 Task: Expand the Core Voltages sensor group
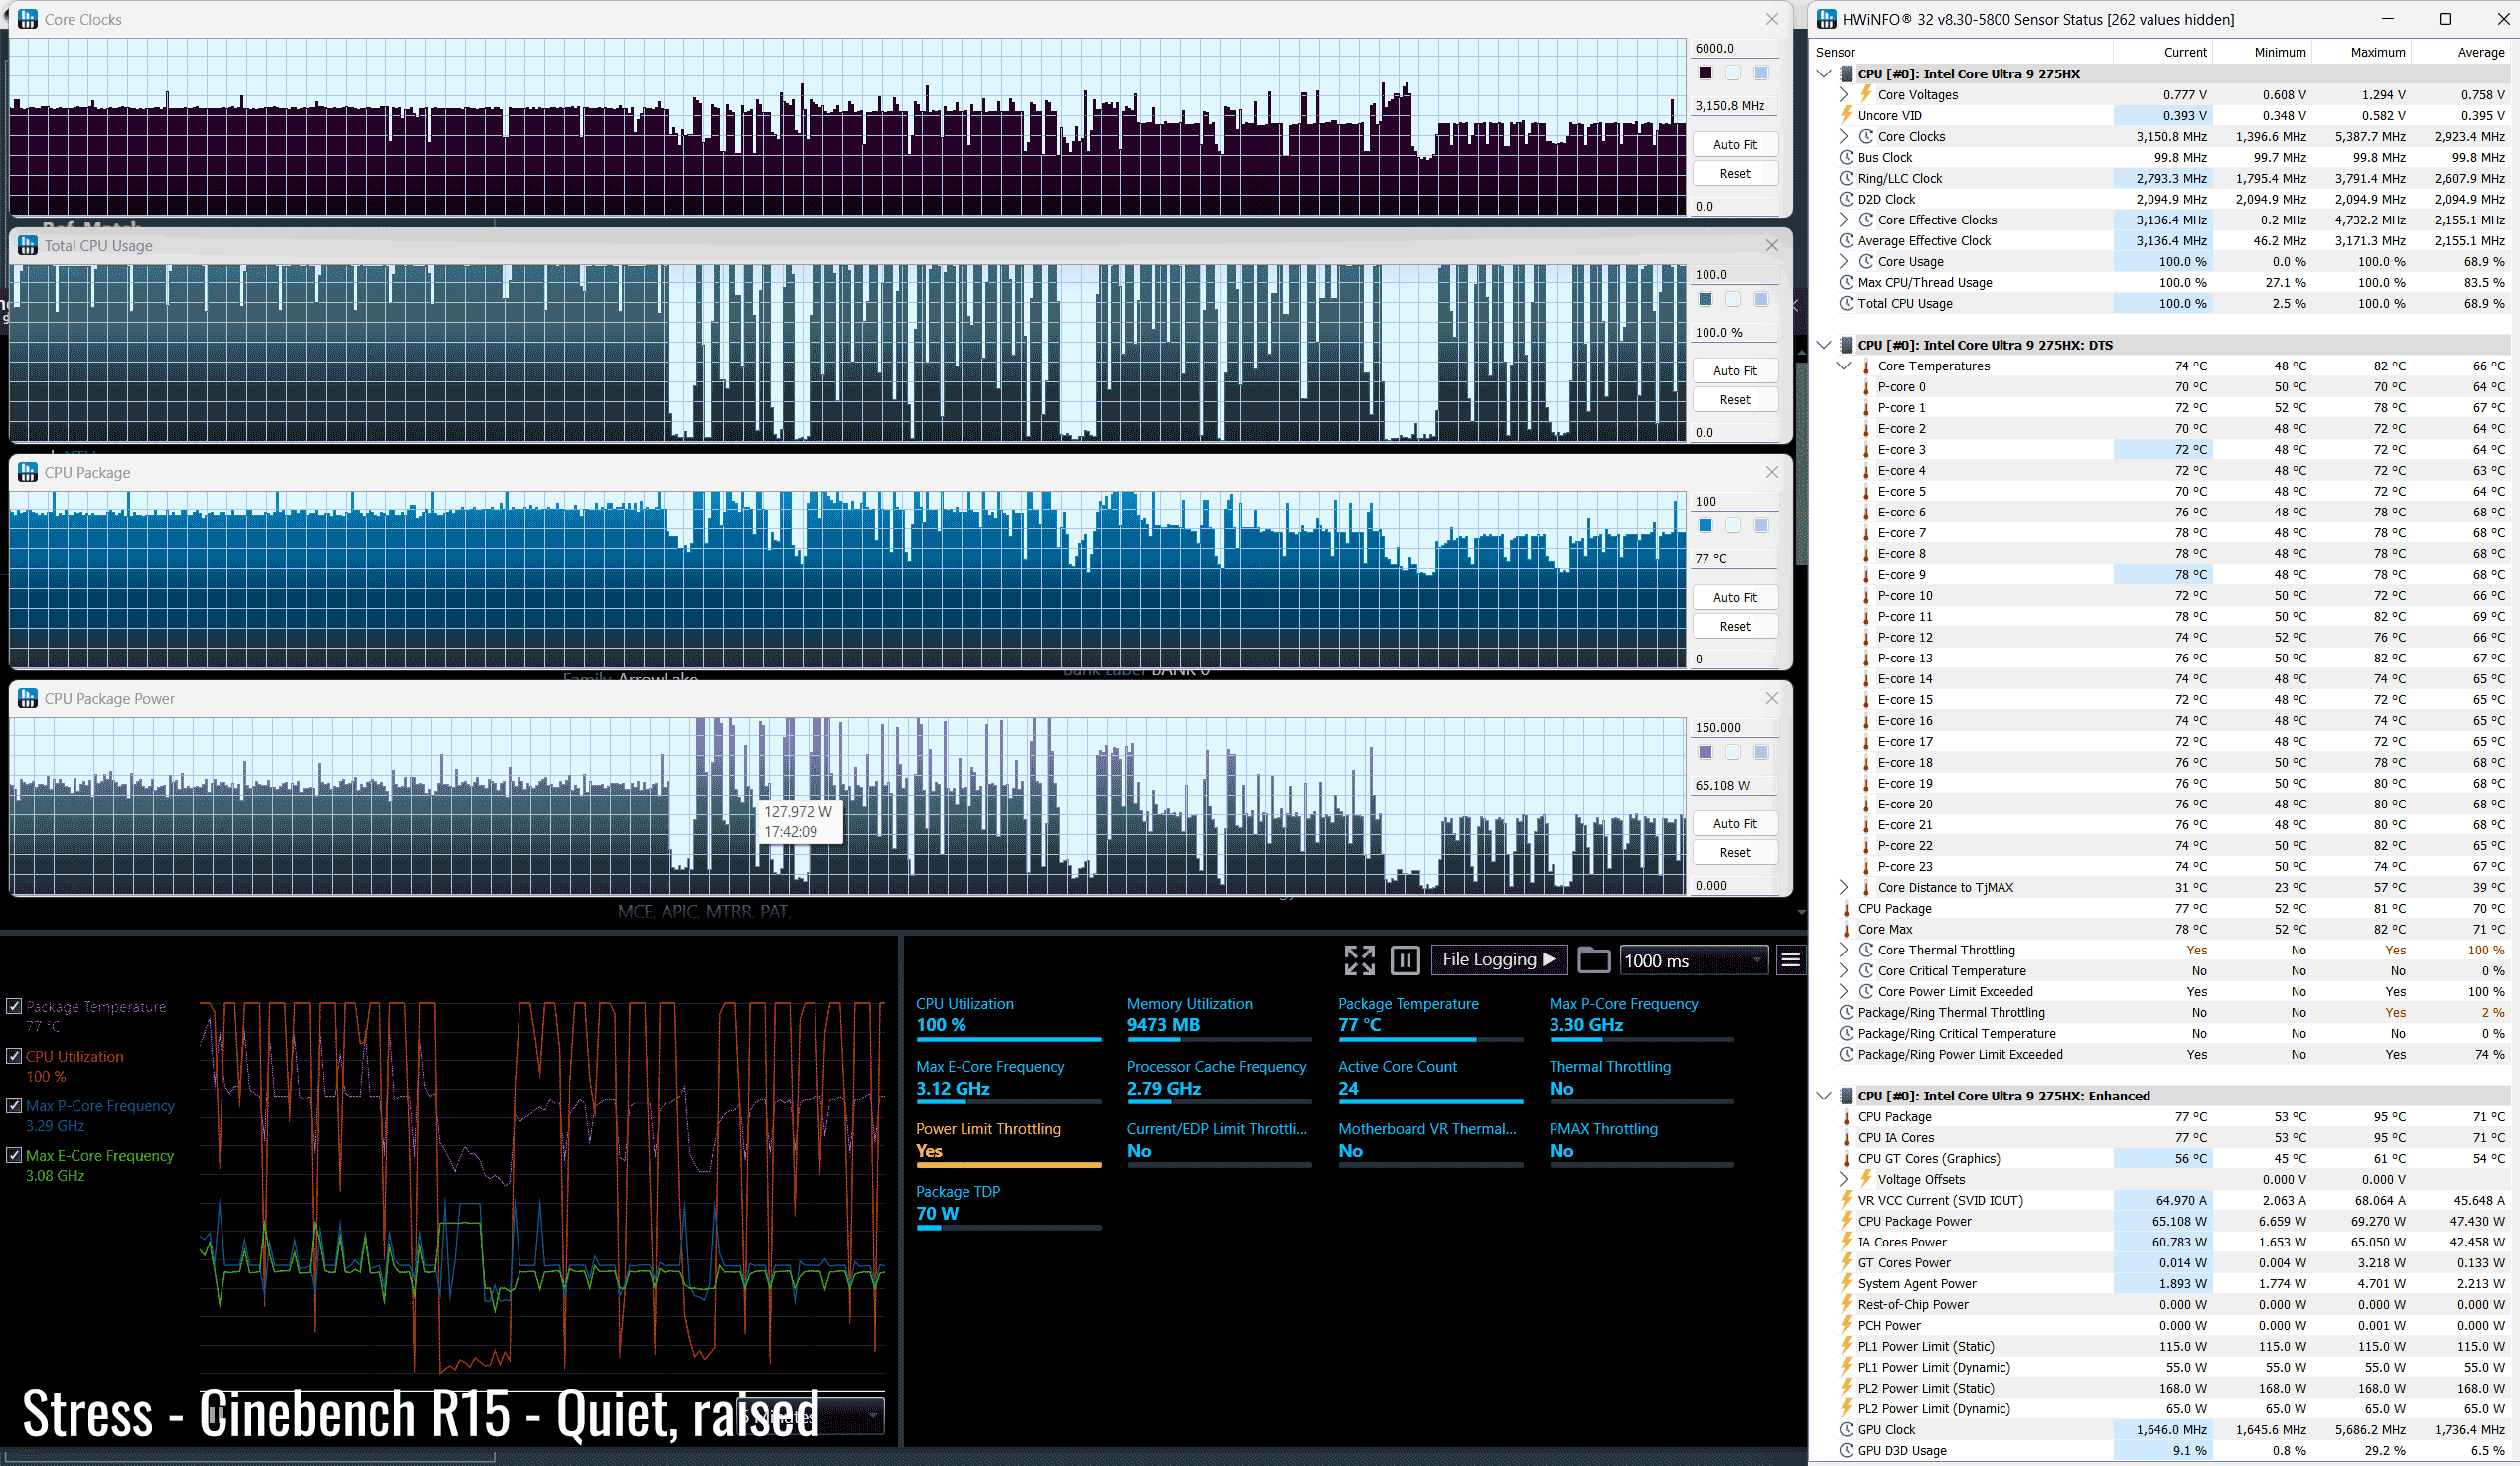pos(1844,94)
